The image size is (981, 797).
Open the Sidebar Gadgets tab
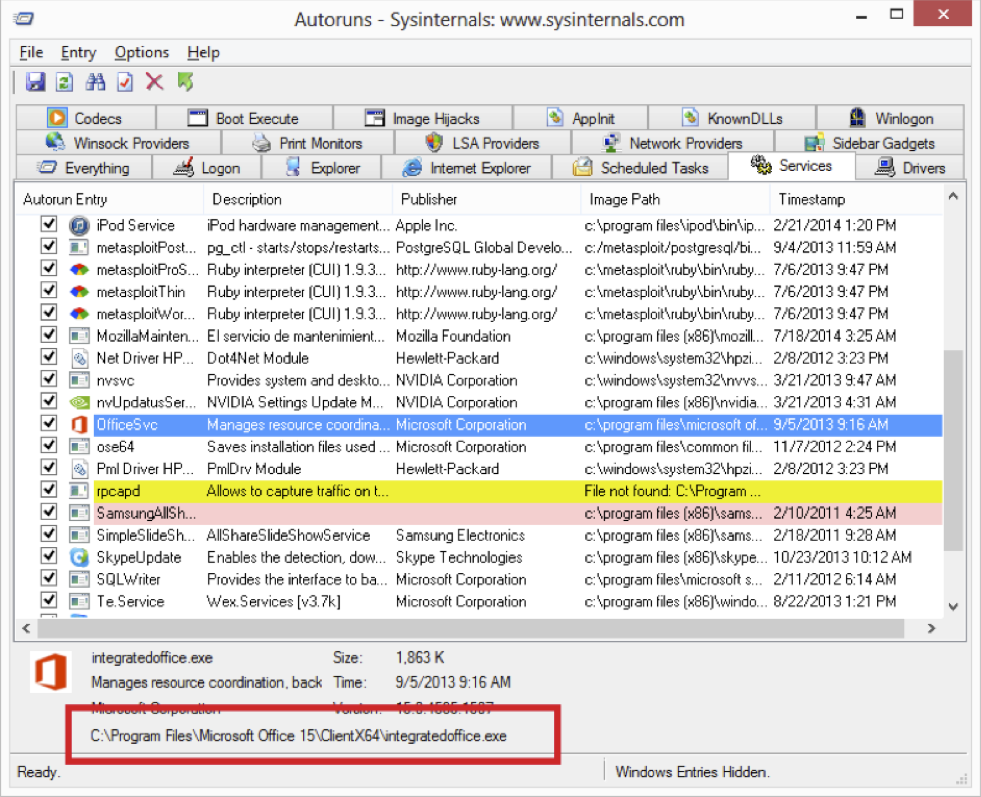(870, 143)
